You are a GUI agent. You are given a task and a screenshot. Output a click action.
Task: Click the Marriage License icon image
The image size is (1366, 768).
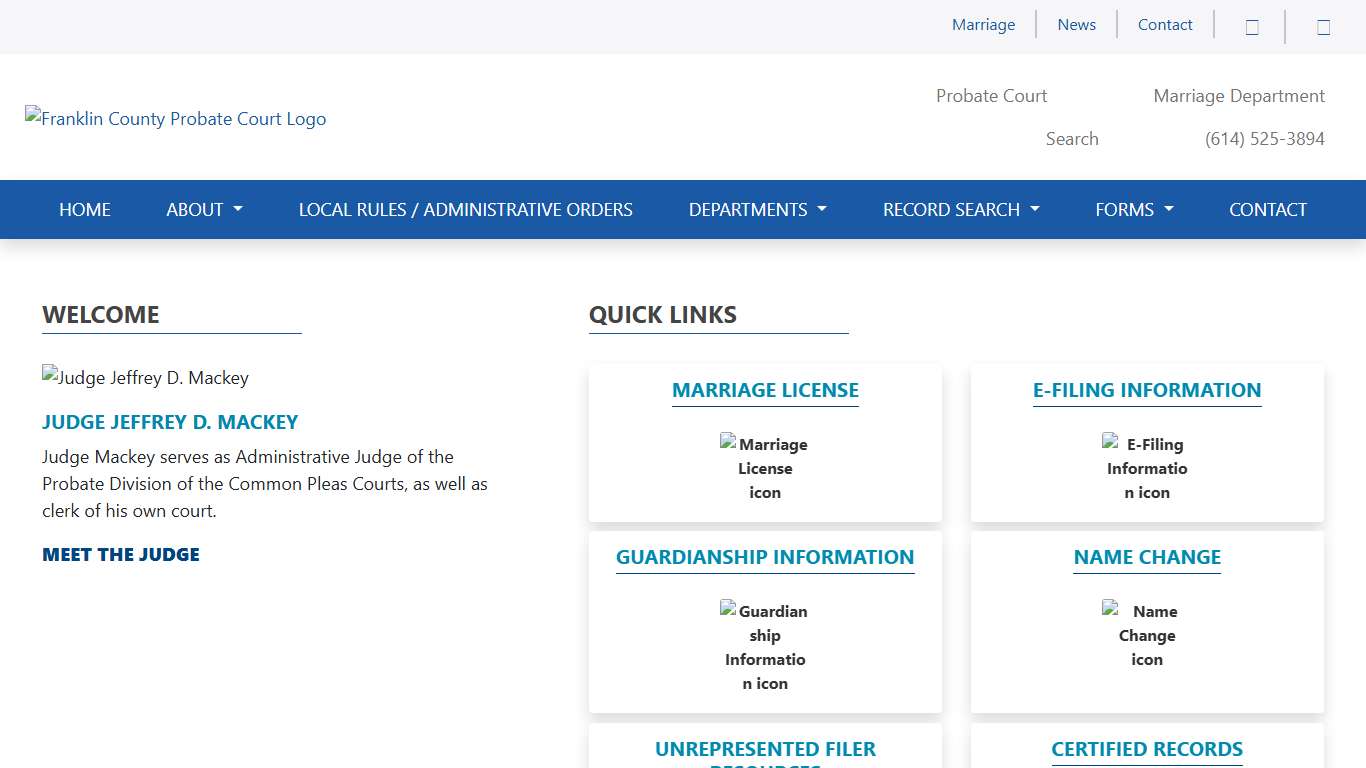[765, 467]
